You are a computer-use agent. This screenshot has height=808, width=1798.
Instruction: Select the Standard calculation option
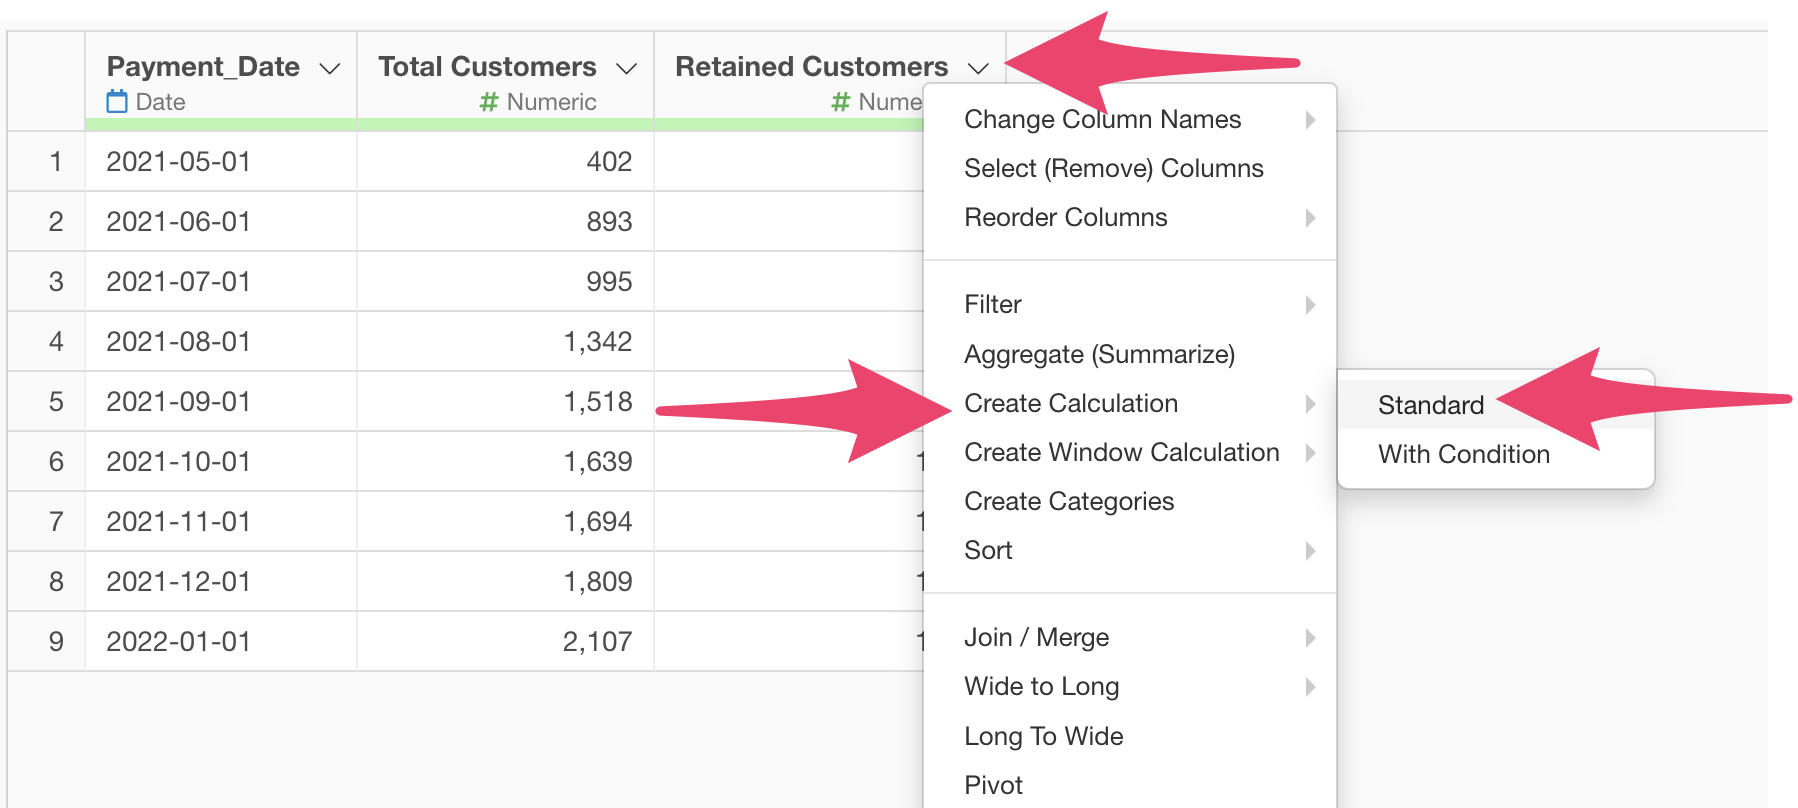coord(1430,405)
